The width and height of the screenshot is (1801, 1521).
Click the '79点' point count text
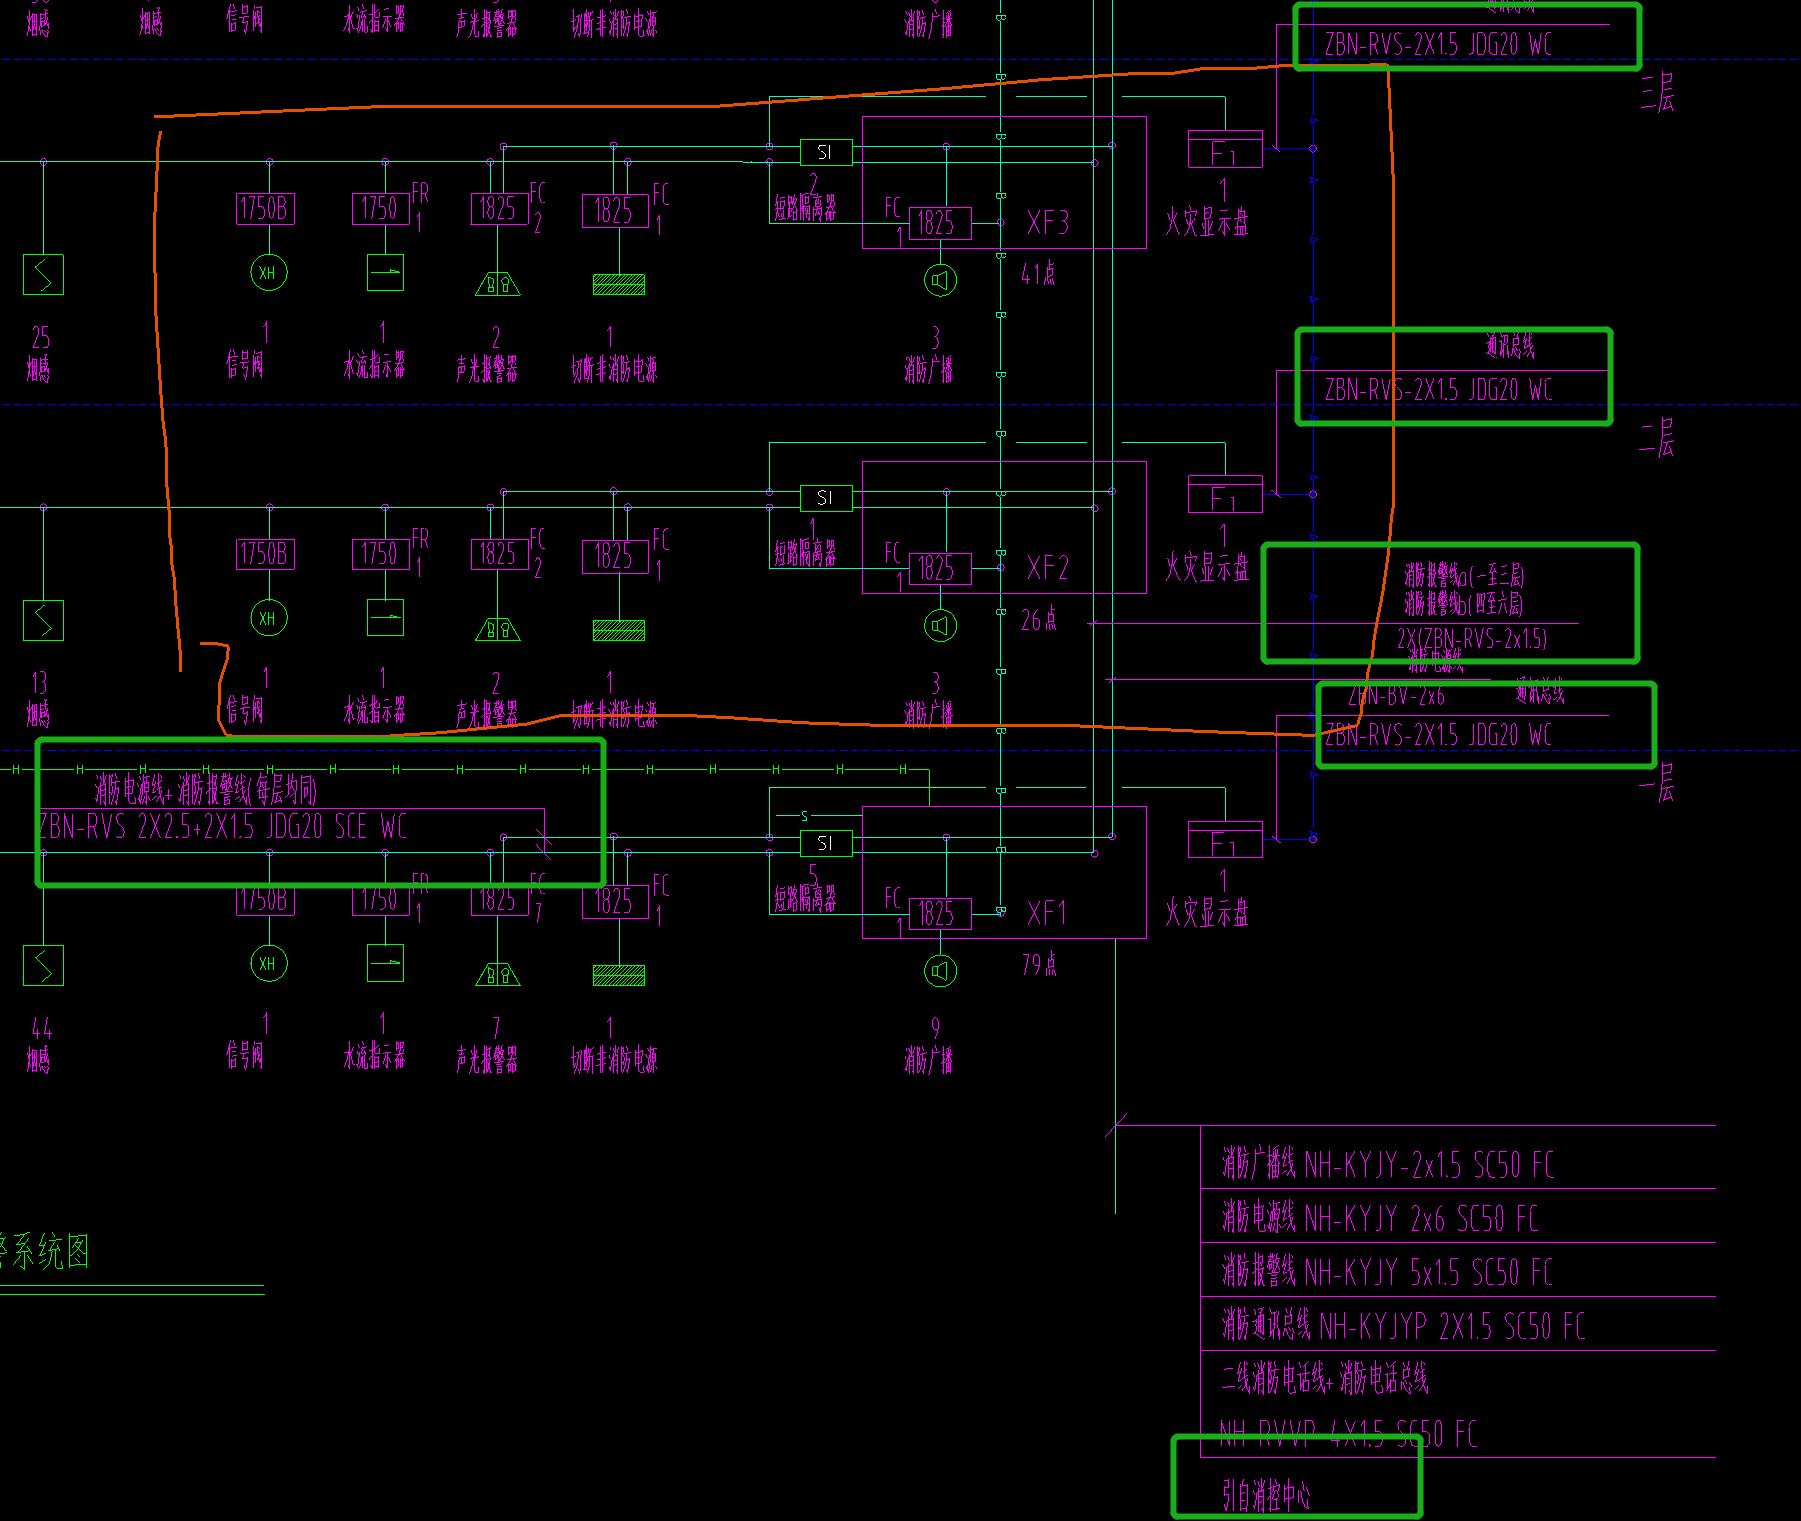coord(1039,965)
